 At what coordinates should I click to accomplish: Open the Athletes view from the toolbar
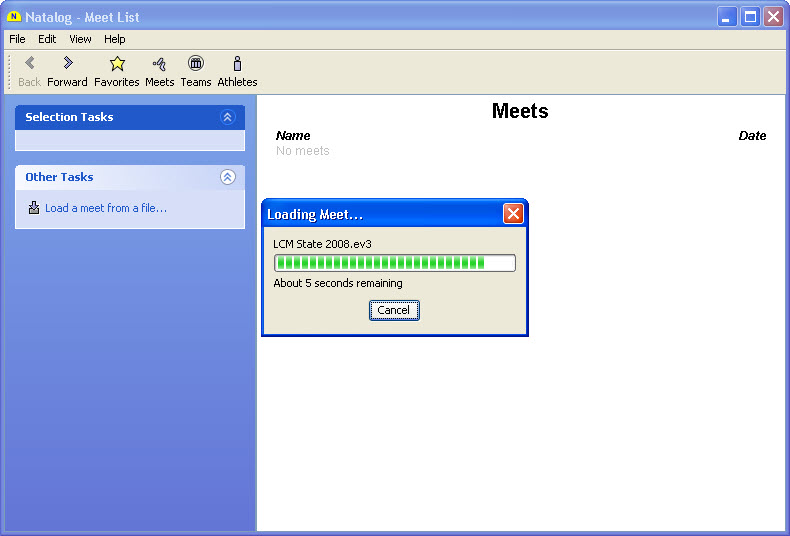(x=237, y=64)
